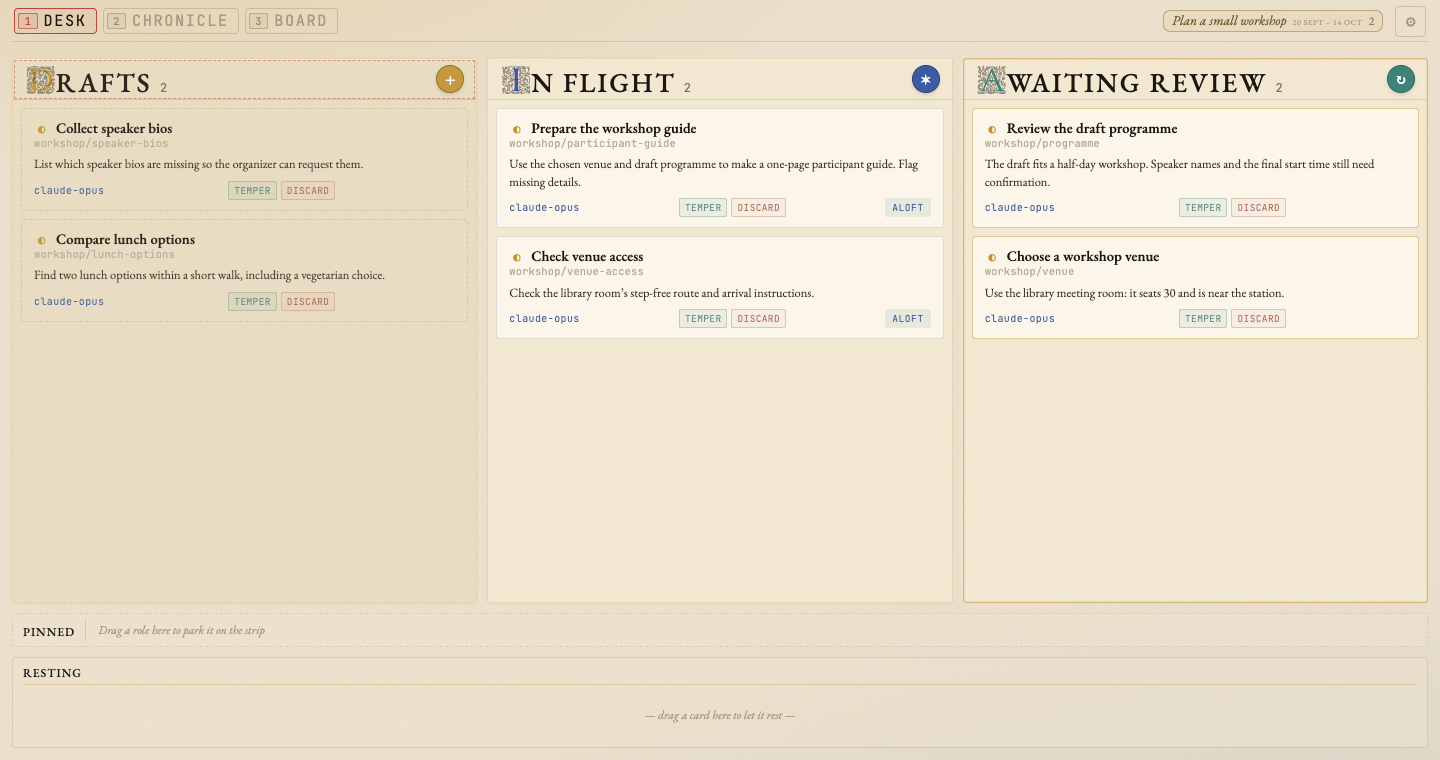Viewport: 1440px width, 760px height.
Task: Switch to the Chronicle tab
Action: coord(171,21)
